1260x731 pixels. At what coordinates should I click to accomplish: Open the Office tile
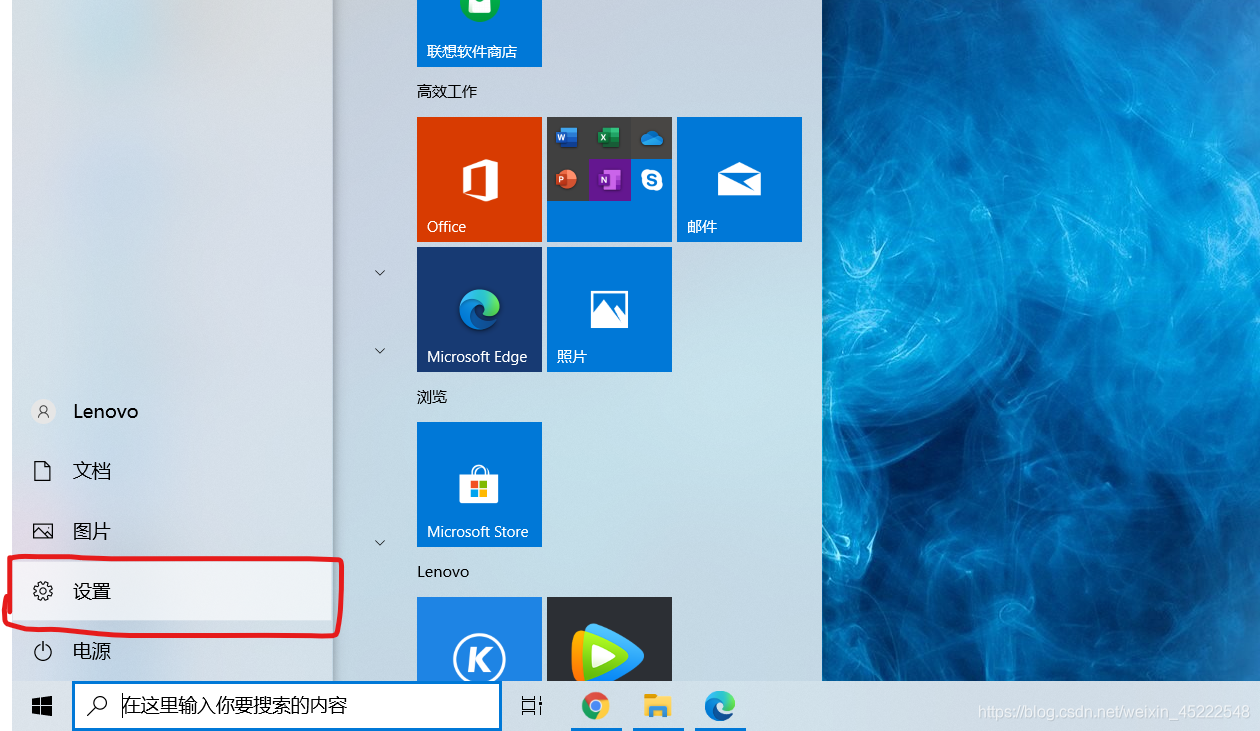coord(479,179)
